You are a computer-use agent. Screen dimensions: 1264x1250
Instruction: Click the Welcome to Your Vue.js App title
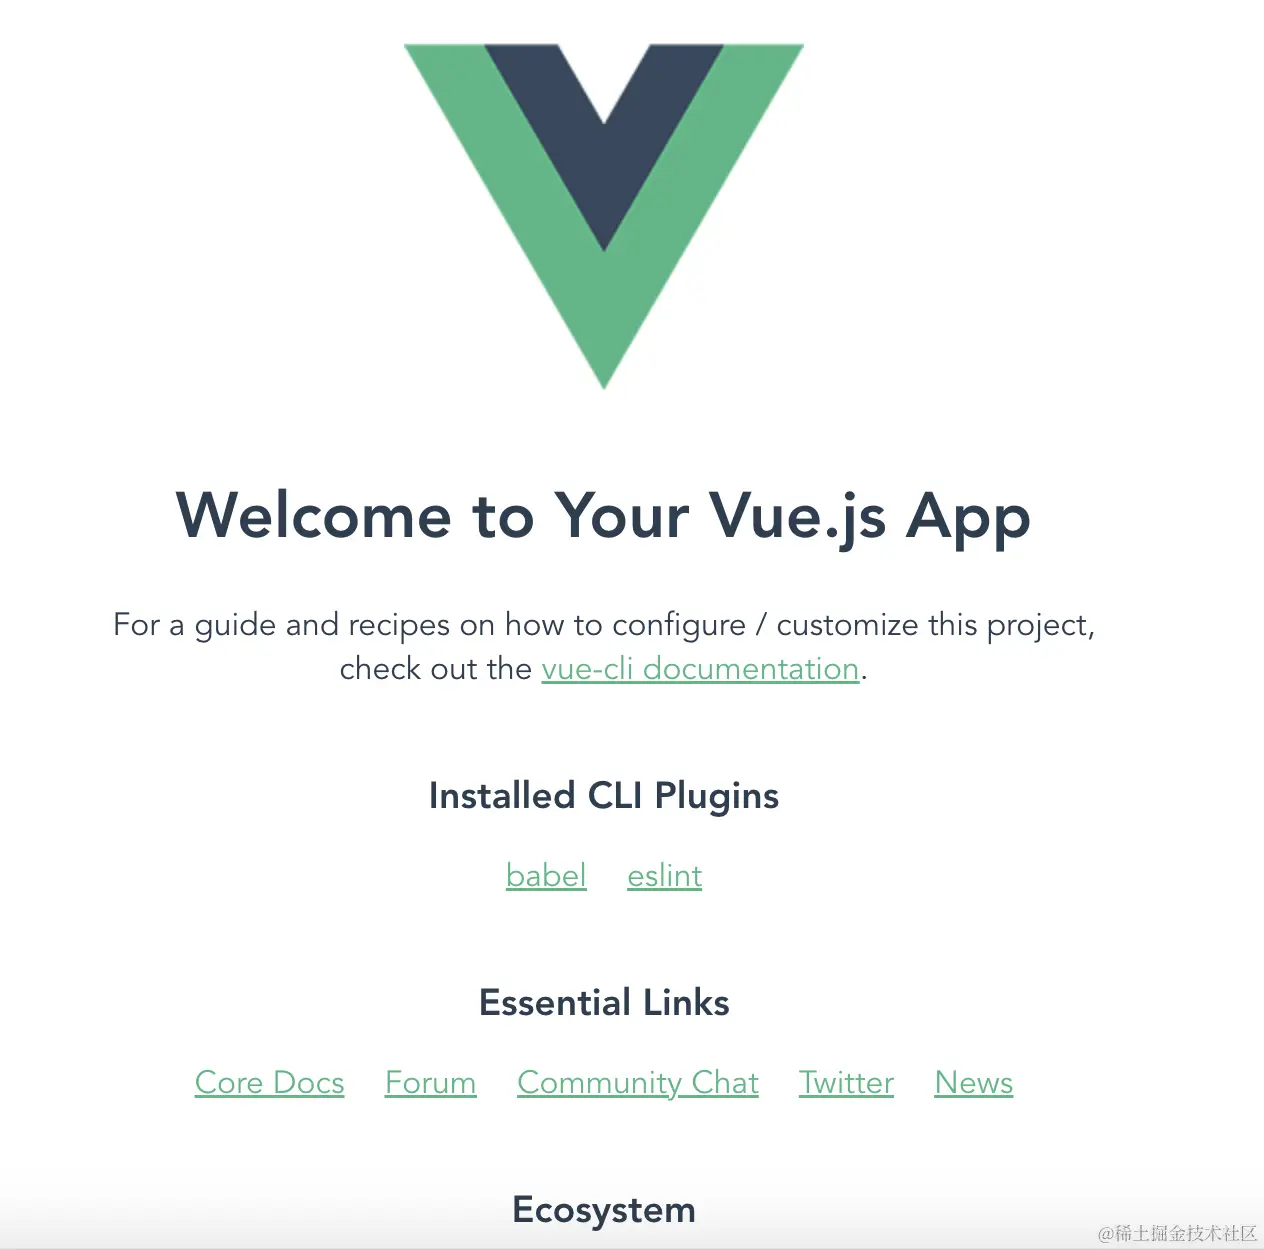pyautogui.click(x=603, y=517)
